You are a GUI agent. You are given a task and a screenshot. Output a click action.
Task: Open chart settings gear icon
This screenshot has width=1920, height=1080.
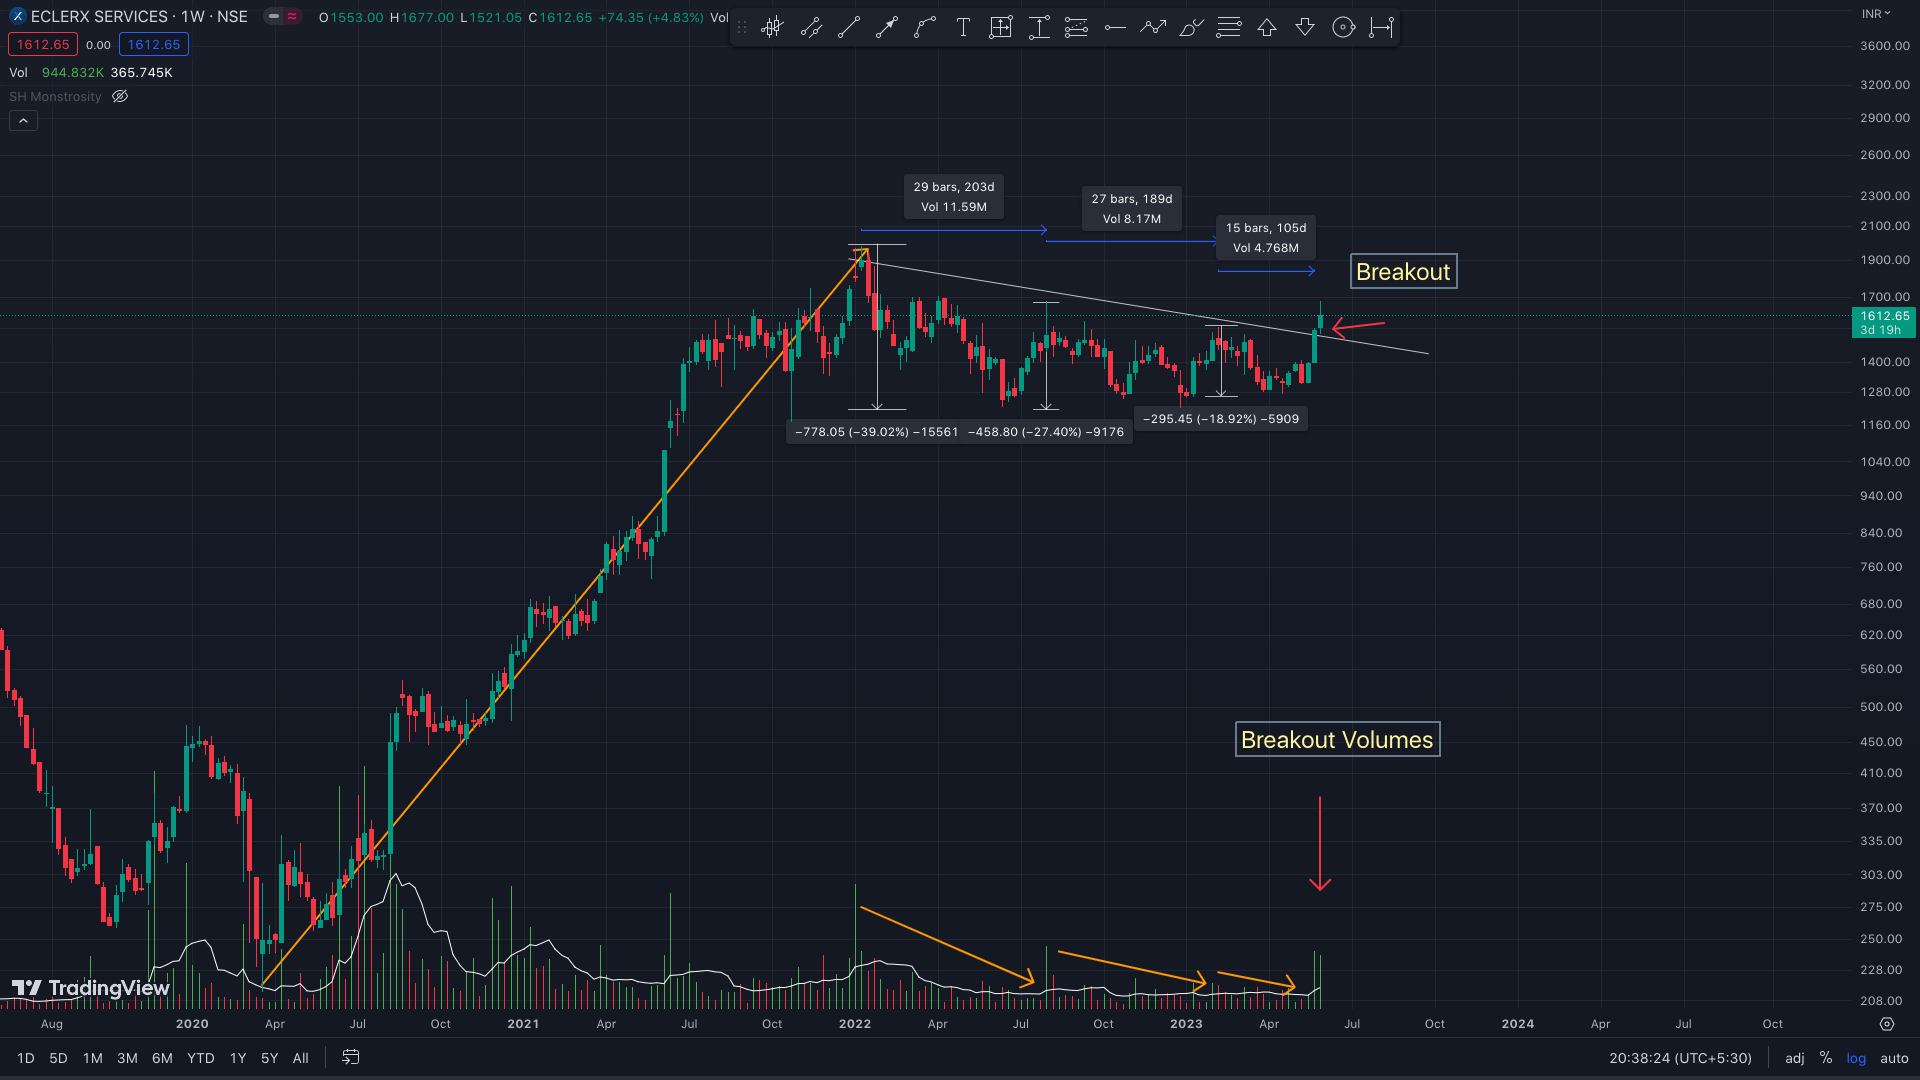(x=1887, y=1024)
